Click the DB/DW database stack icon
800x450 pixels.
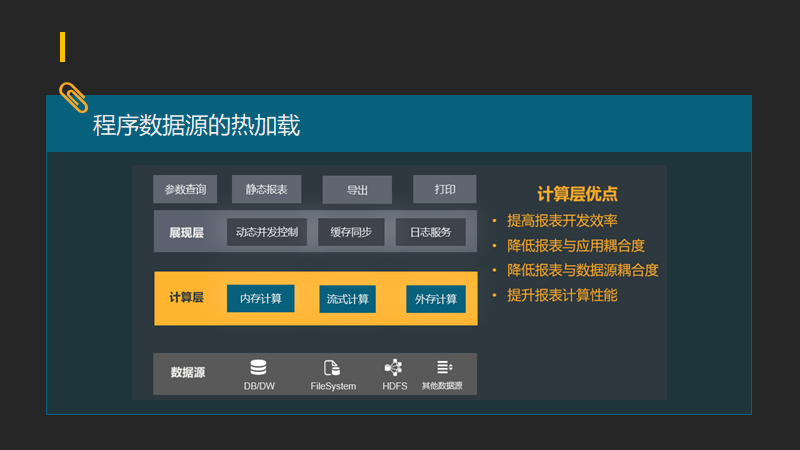[258, 367]
